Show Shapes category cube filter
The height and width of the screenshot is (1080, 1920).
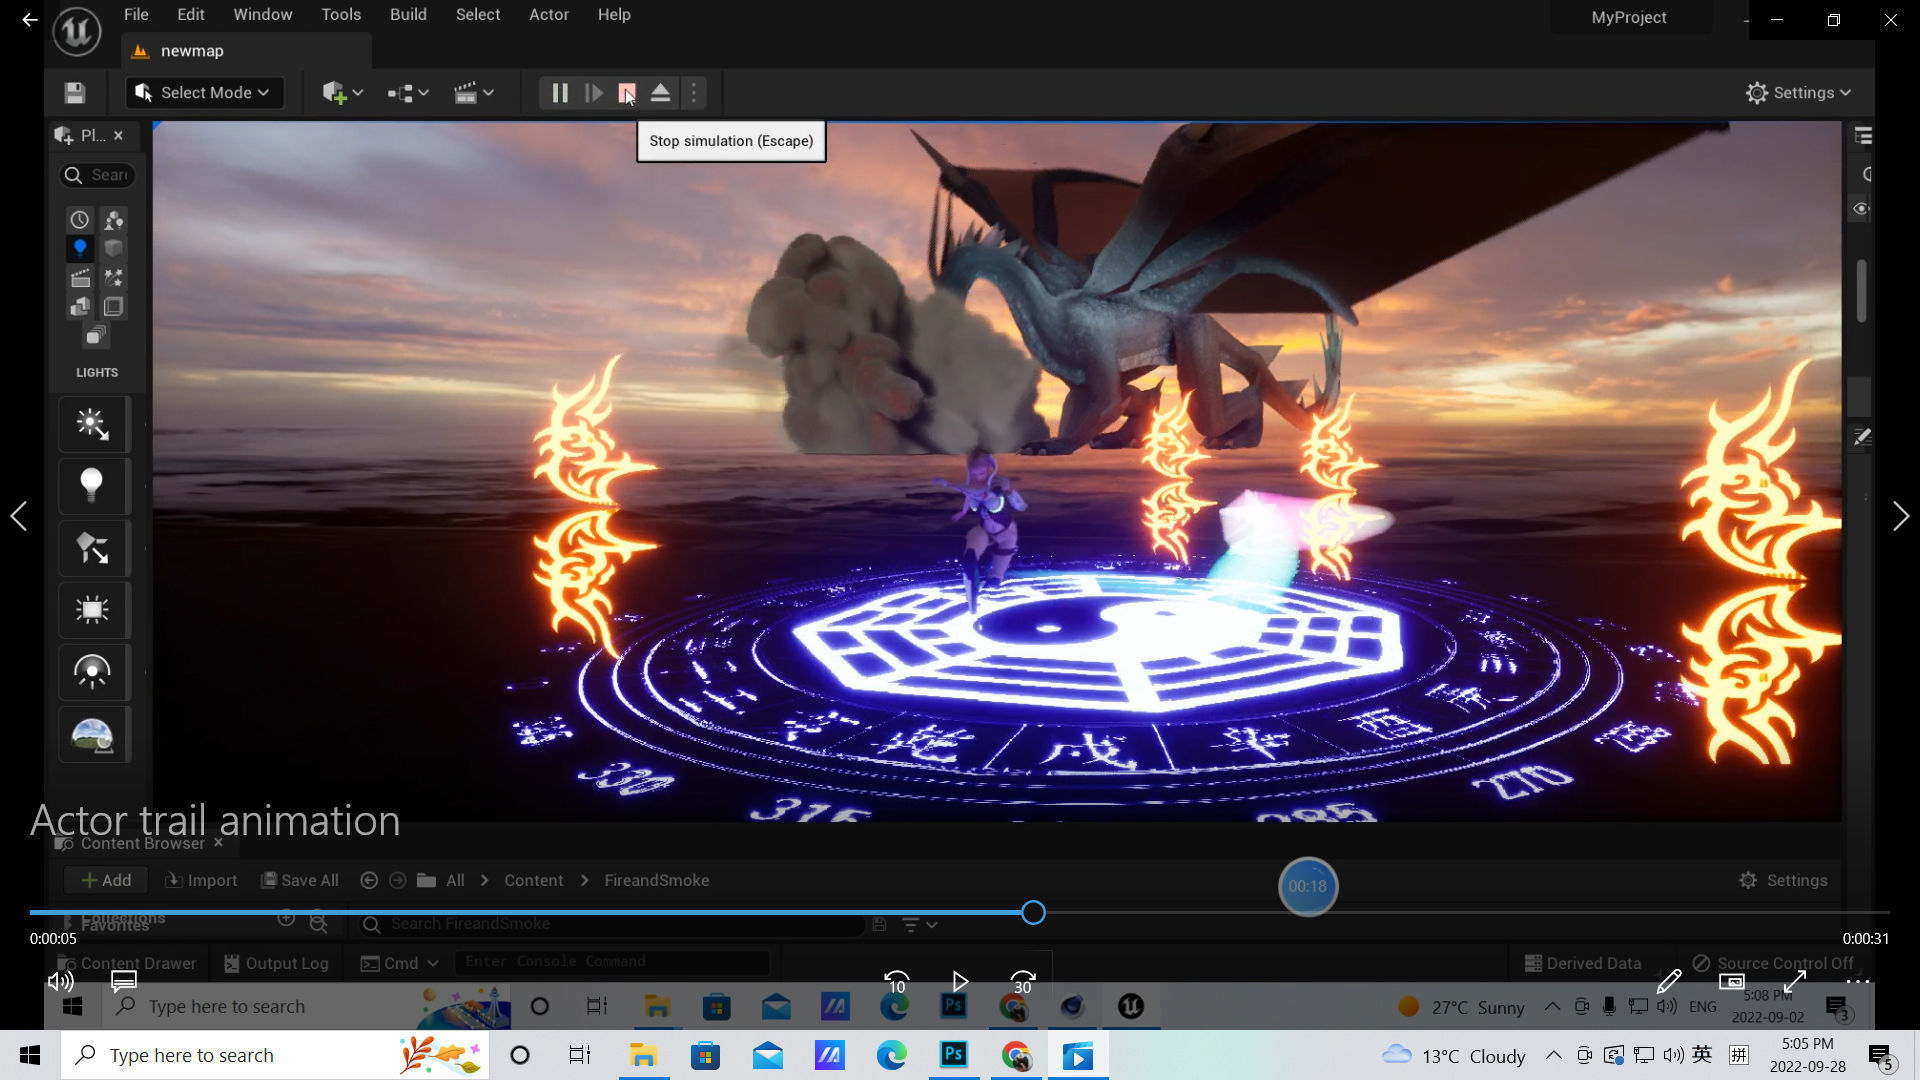(113, 248)
